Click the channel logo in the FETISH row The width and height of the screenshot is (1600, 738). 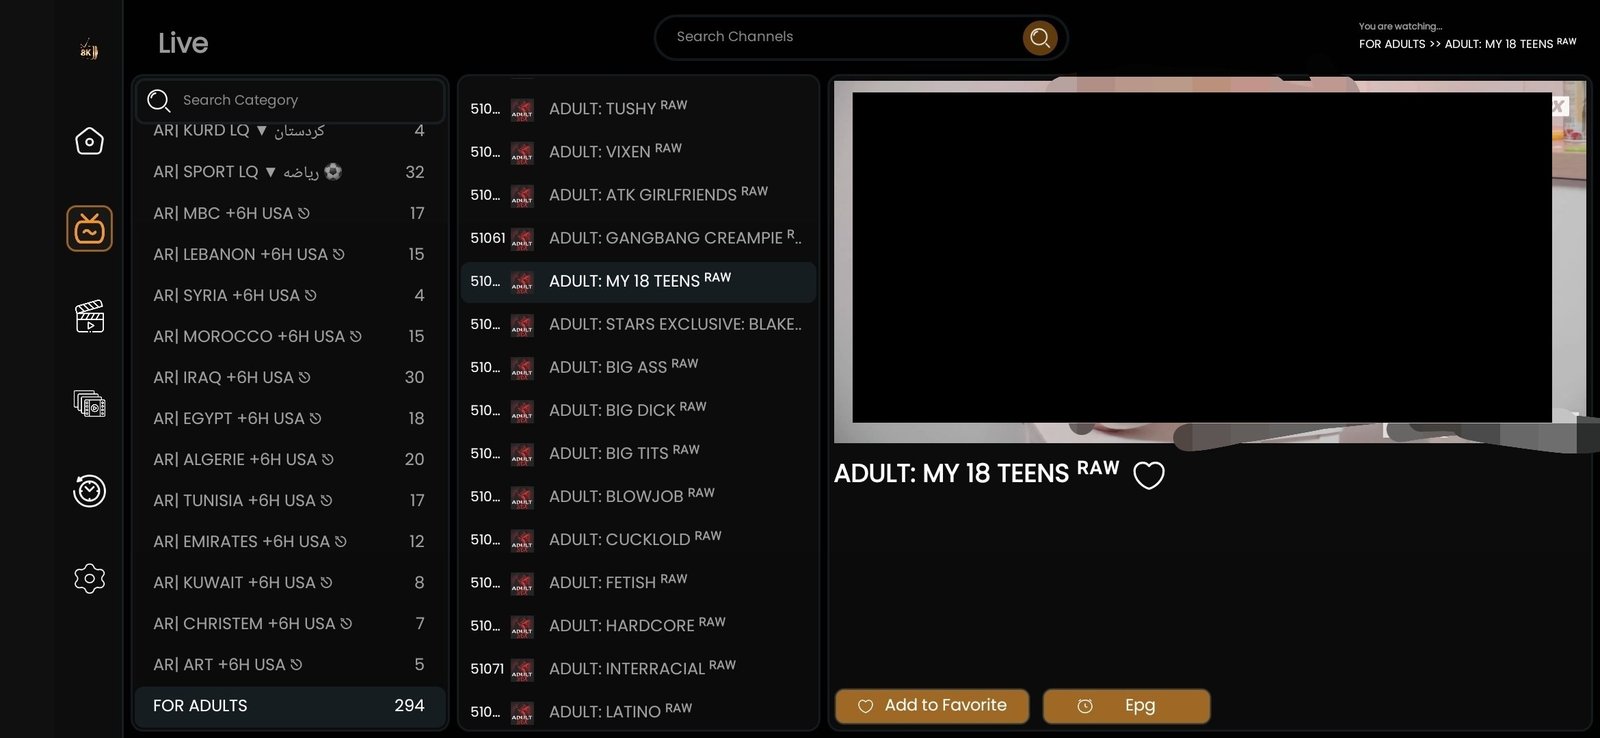[x=522, y=583]
